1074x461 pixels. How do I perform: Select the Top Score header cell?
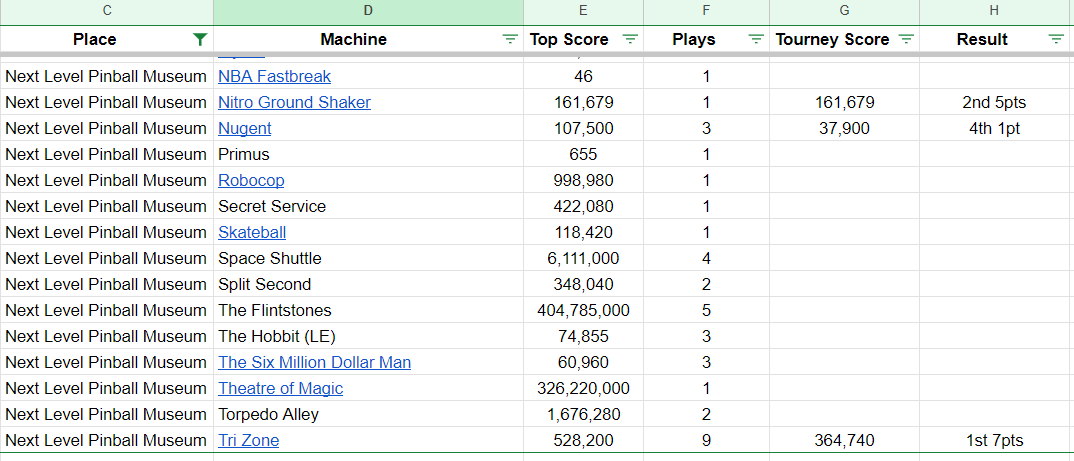point(584,40)
